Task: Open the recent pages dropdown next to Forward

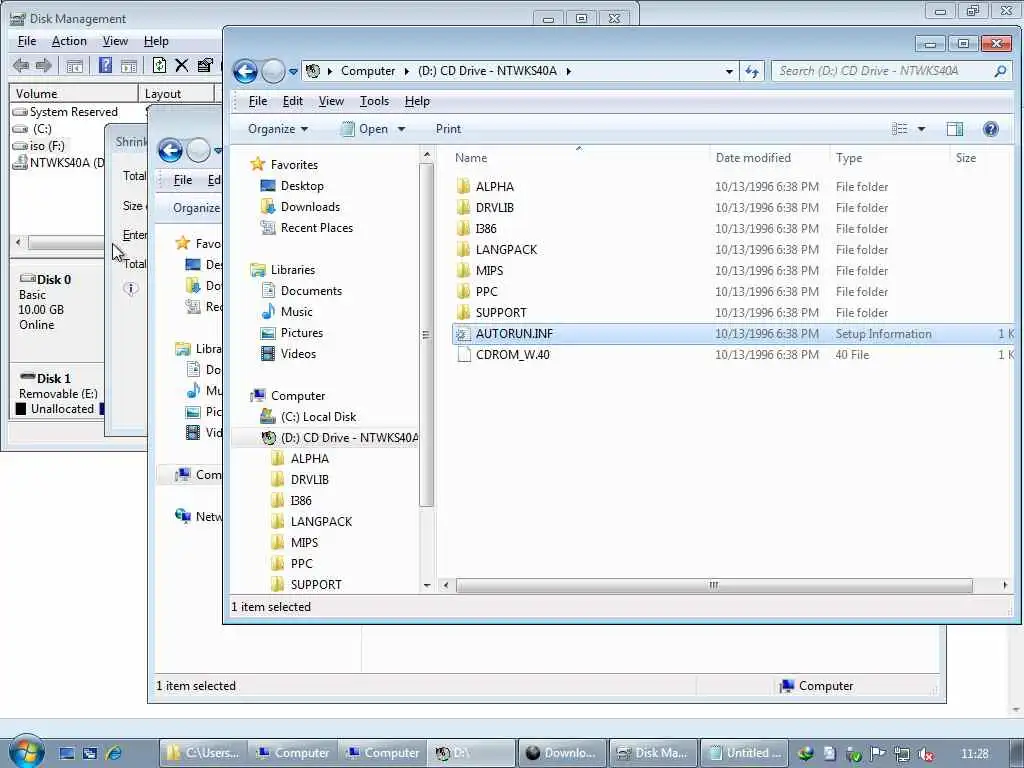Action: (293, 71)
